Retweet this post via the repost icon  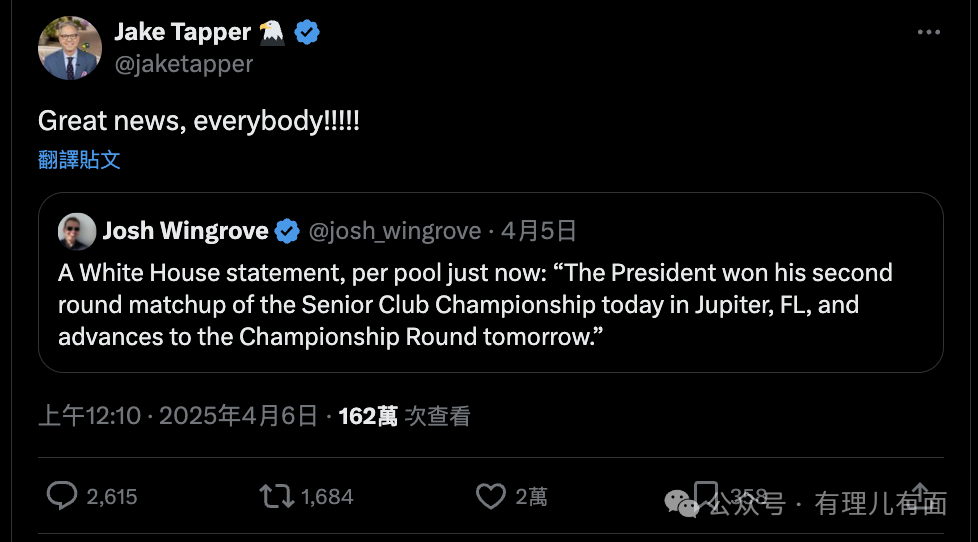[275, 495]
